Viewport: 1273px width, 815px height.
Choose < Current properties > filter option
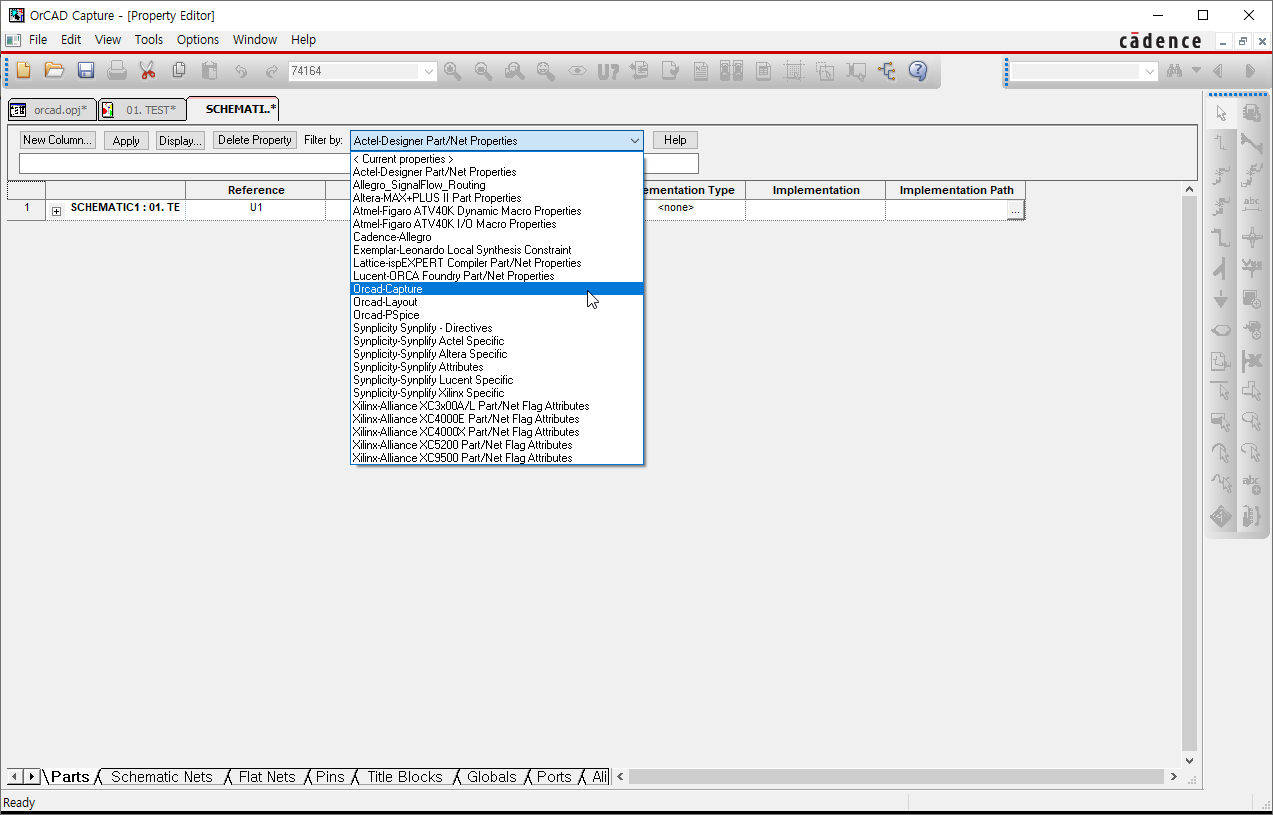[x=497, y=159]
